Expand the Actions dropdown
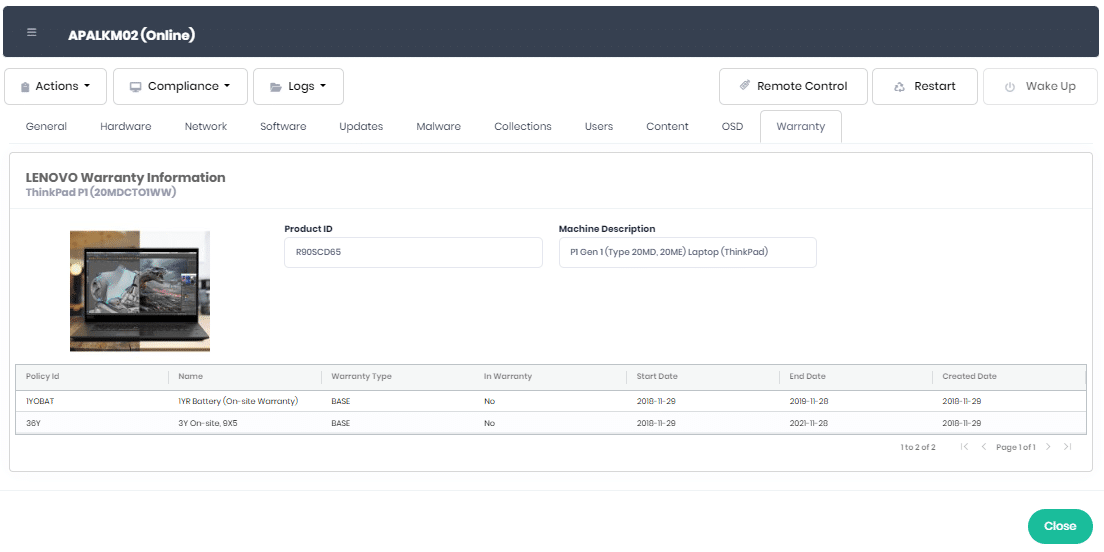1104x552 pixels. pos(55,87)
